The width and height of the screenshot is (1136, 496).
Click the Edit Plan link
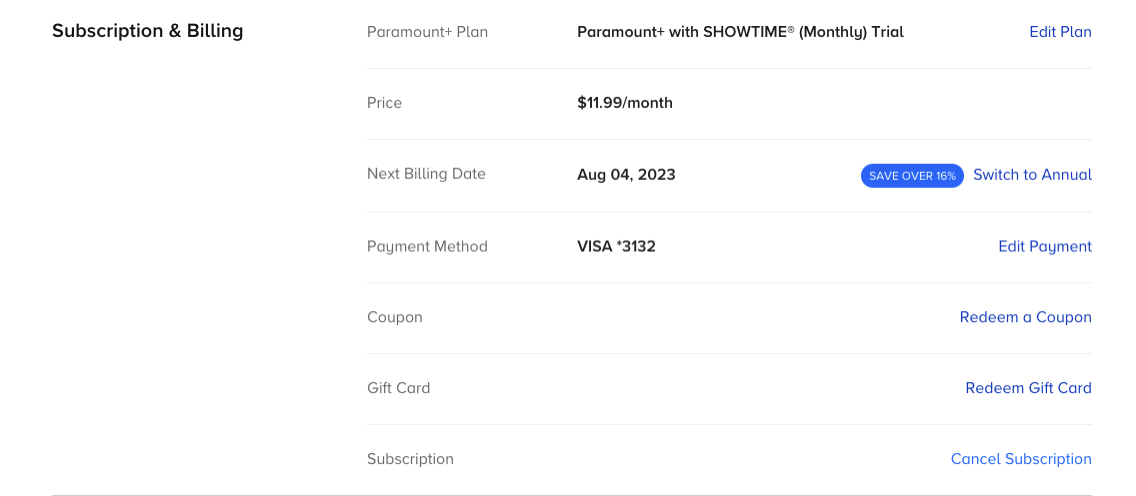point(1060,32)
